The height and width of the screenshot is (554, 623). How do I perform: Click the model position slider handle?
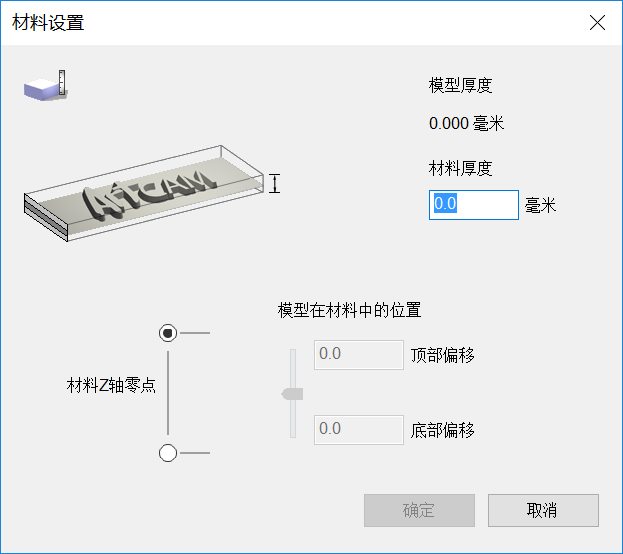[292, 394]
